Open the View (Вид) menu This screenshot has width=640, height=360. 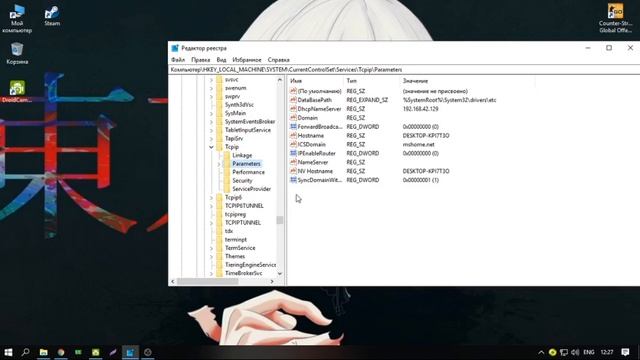click(x=221, y=60)
